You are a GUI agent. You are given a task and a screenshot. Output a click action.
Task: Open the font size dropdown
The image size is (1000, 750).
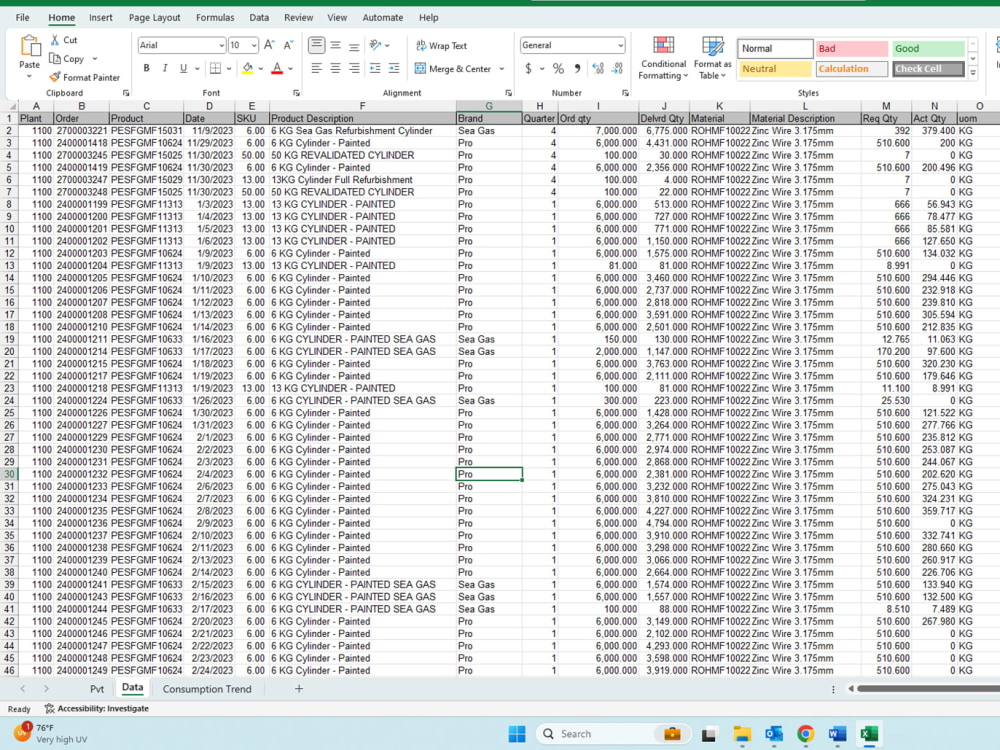(x=254, y=45)
